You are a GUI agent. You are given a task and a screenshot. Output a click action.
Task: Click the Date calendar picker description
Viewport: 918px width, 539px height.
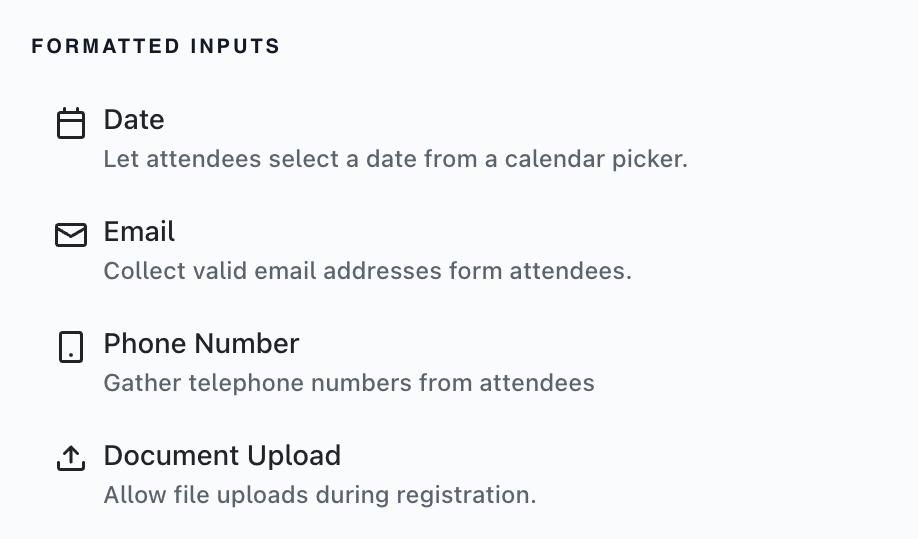pyautogui.click(x=395, y=159)
